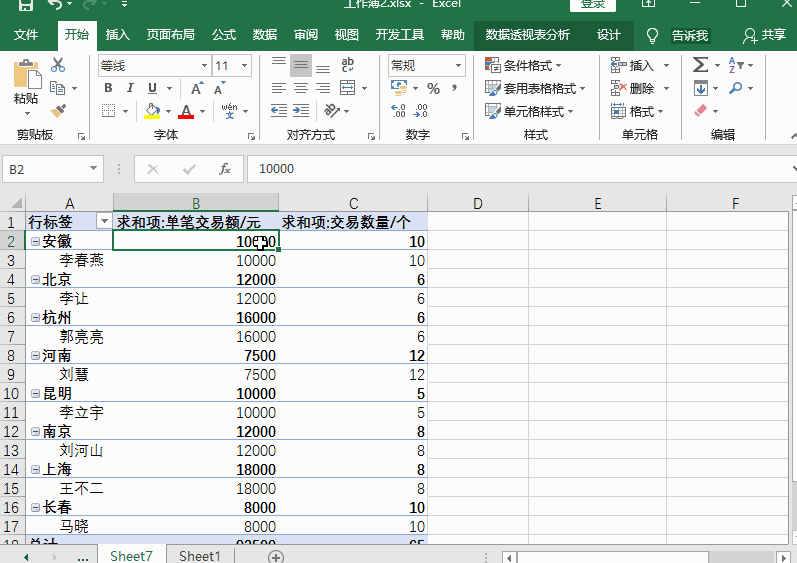The width and height of the screenshot is (797, 563).
Task: Switch to the Sheet1 worksheet tab
Action: [199, 556]
